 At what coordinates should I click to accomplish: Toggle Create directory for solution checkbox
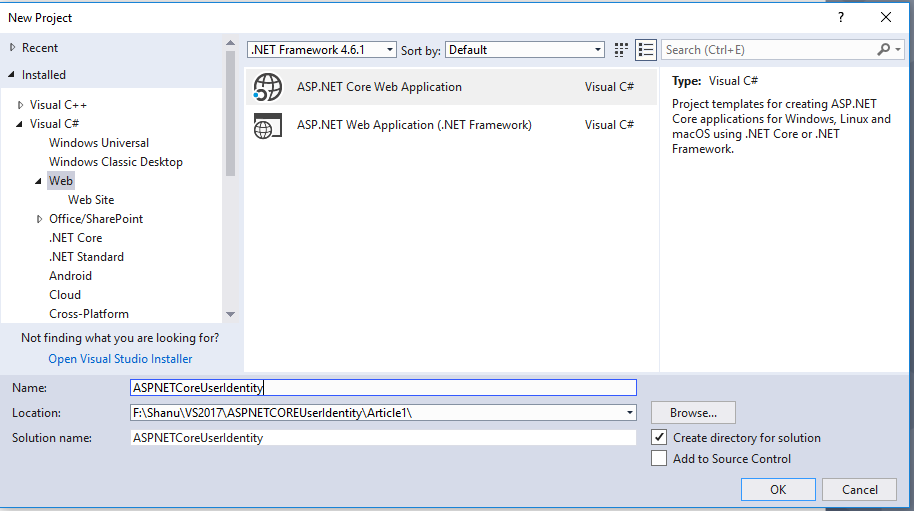(x=659, y=437)
